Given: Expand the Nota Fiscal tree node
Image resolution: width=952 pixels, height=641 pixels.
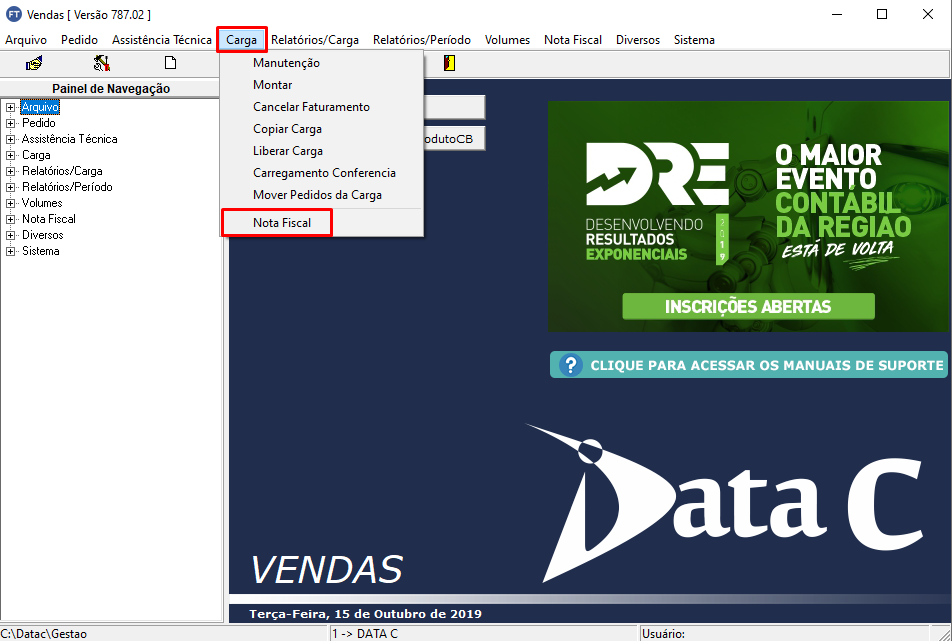Looking at the screenshot, I should point(10,219).
